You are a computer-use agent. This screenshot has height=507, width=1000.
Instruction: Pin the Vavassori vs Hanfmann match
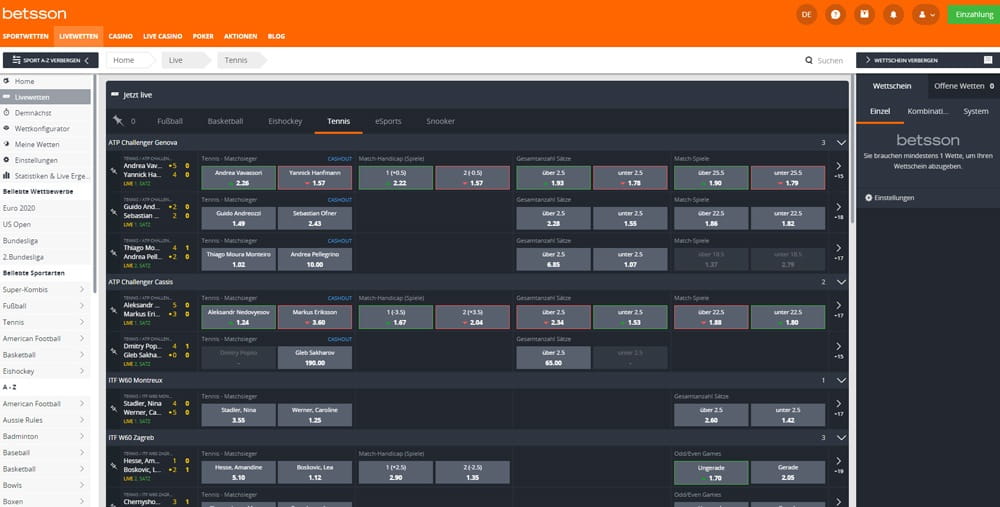click(x=114, y=171)
